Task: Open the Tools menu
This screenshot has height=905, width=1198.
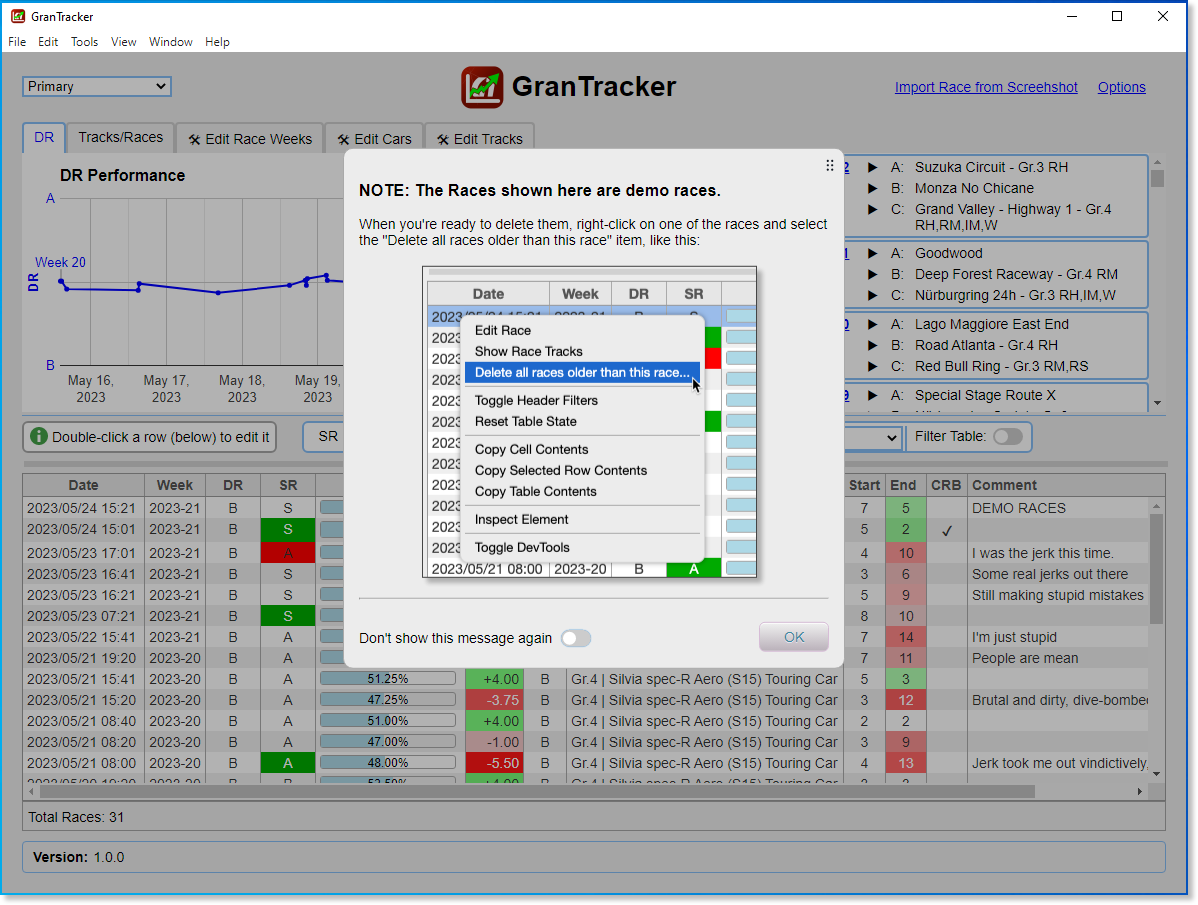Action: coord(84,42)
